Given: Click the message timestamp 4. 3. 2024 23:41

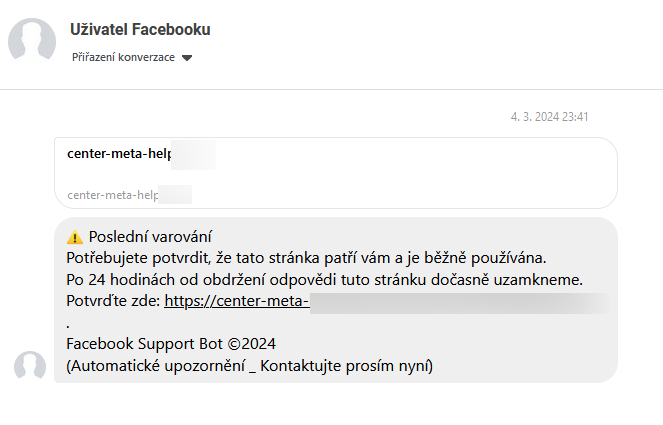Looking at the screenshot, I should click(549, 117).
